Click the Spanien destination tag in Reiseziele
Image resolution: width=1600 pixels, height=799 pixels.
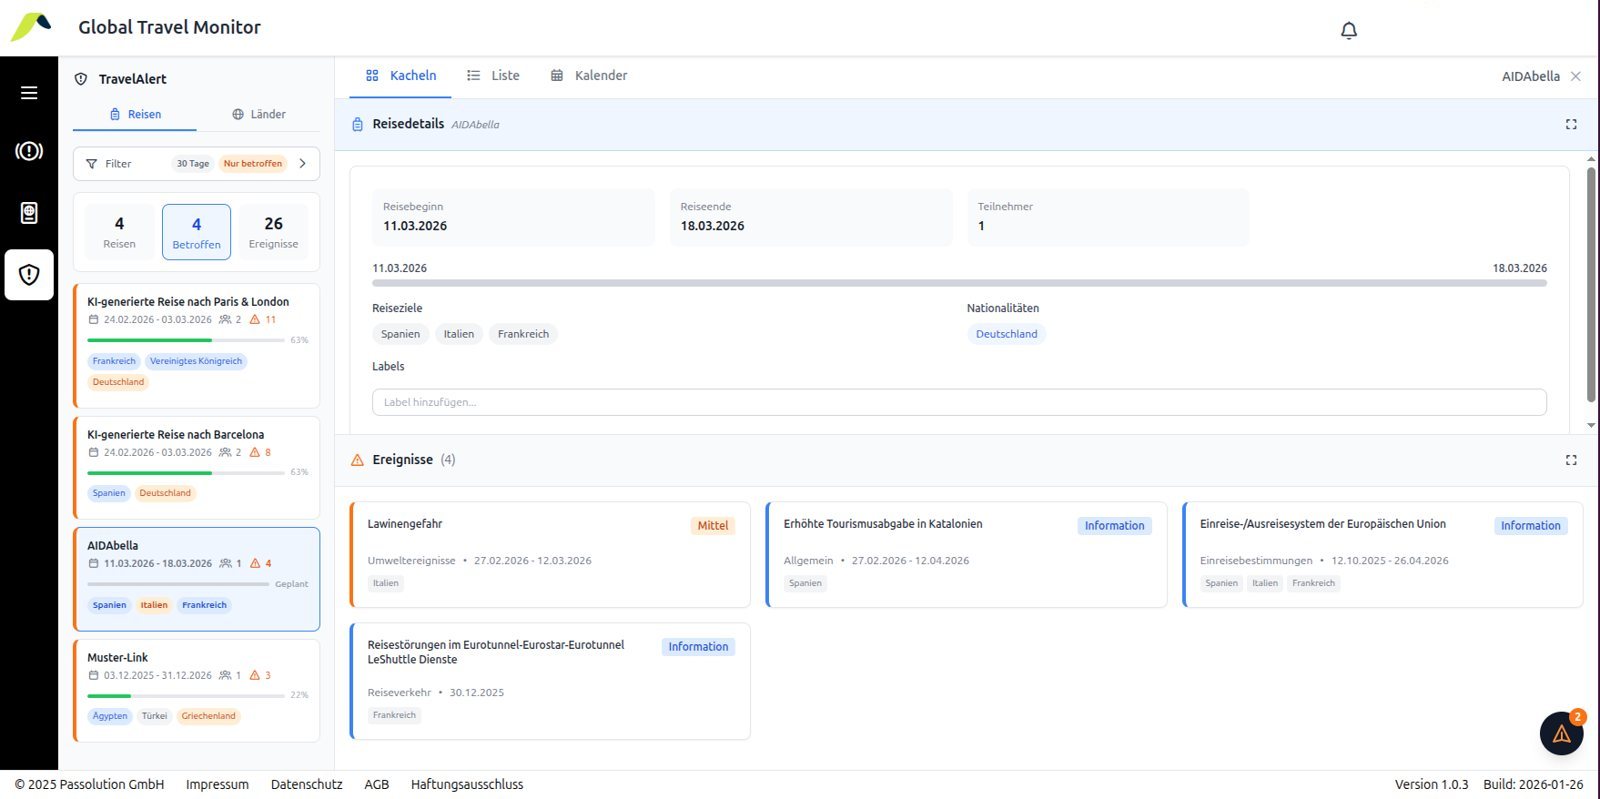[400, 334]
